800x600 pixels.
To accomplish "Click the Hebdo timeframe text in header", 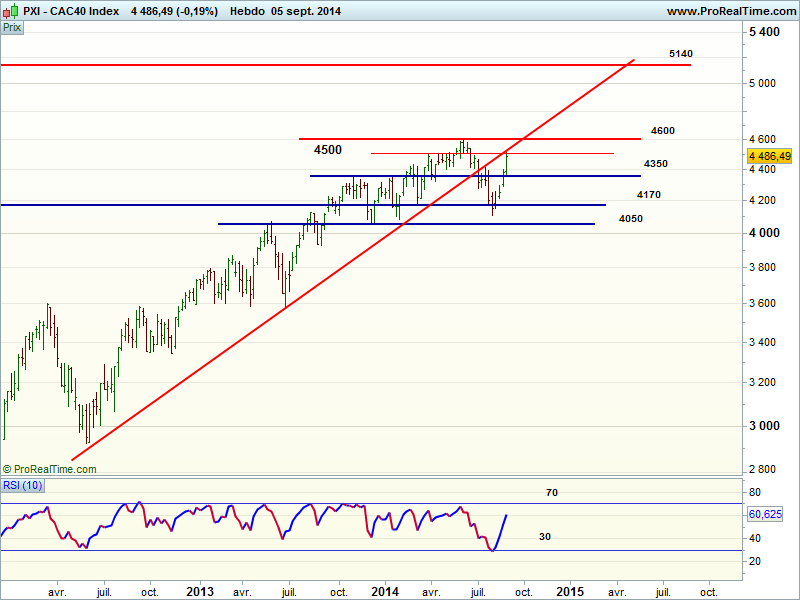I will [x=247, y=11].
